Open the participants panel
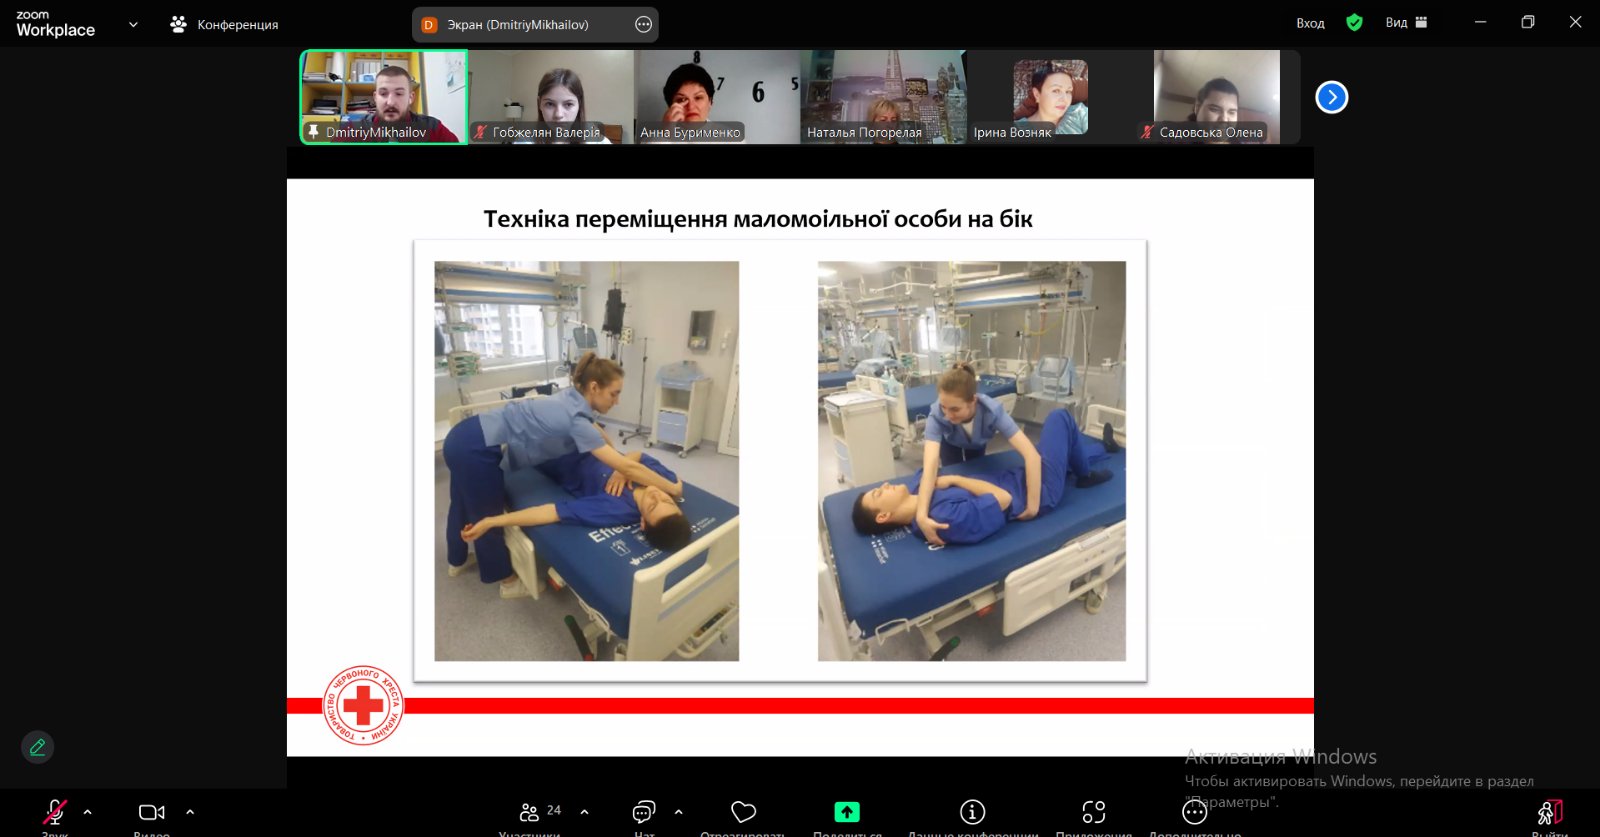Viewport: 1600px width, 837px height. 531,812
